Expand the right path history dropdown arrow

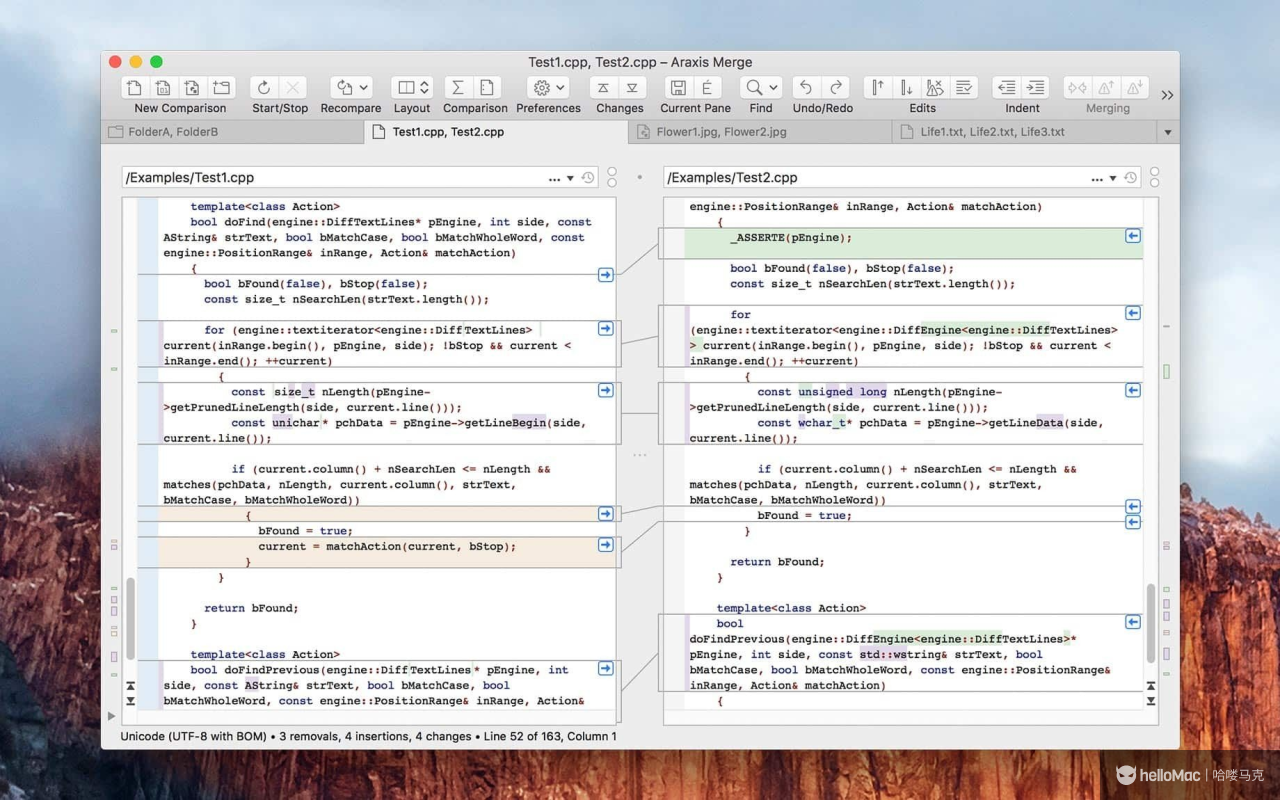(x=1113, y=178)
